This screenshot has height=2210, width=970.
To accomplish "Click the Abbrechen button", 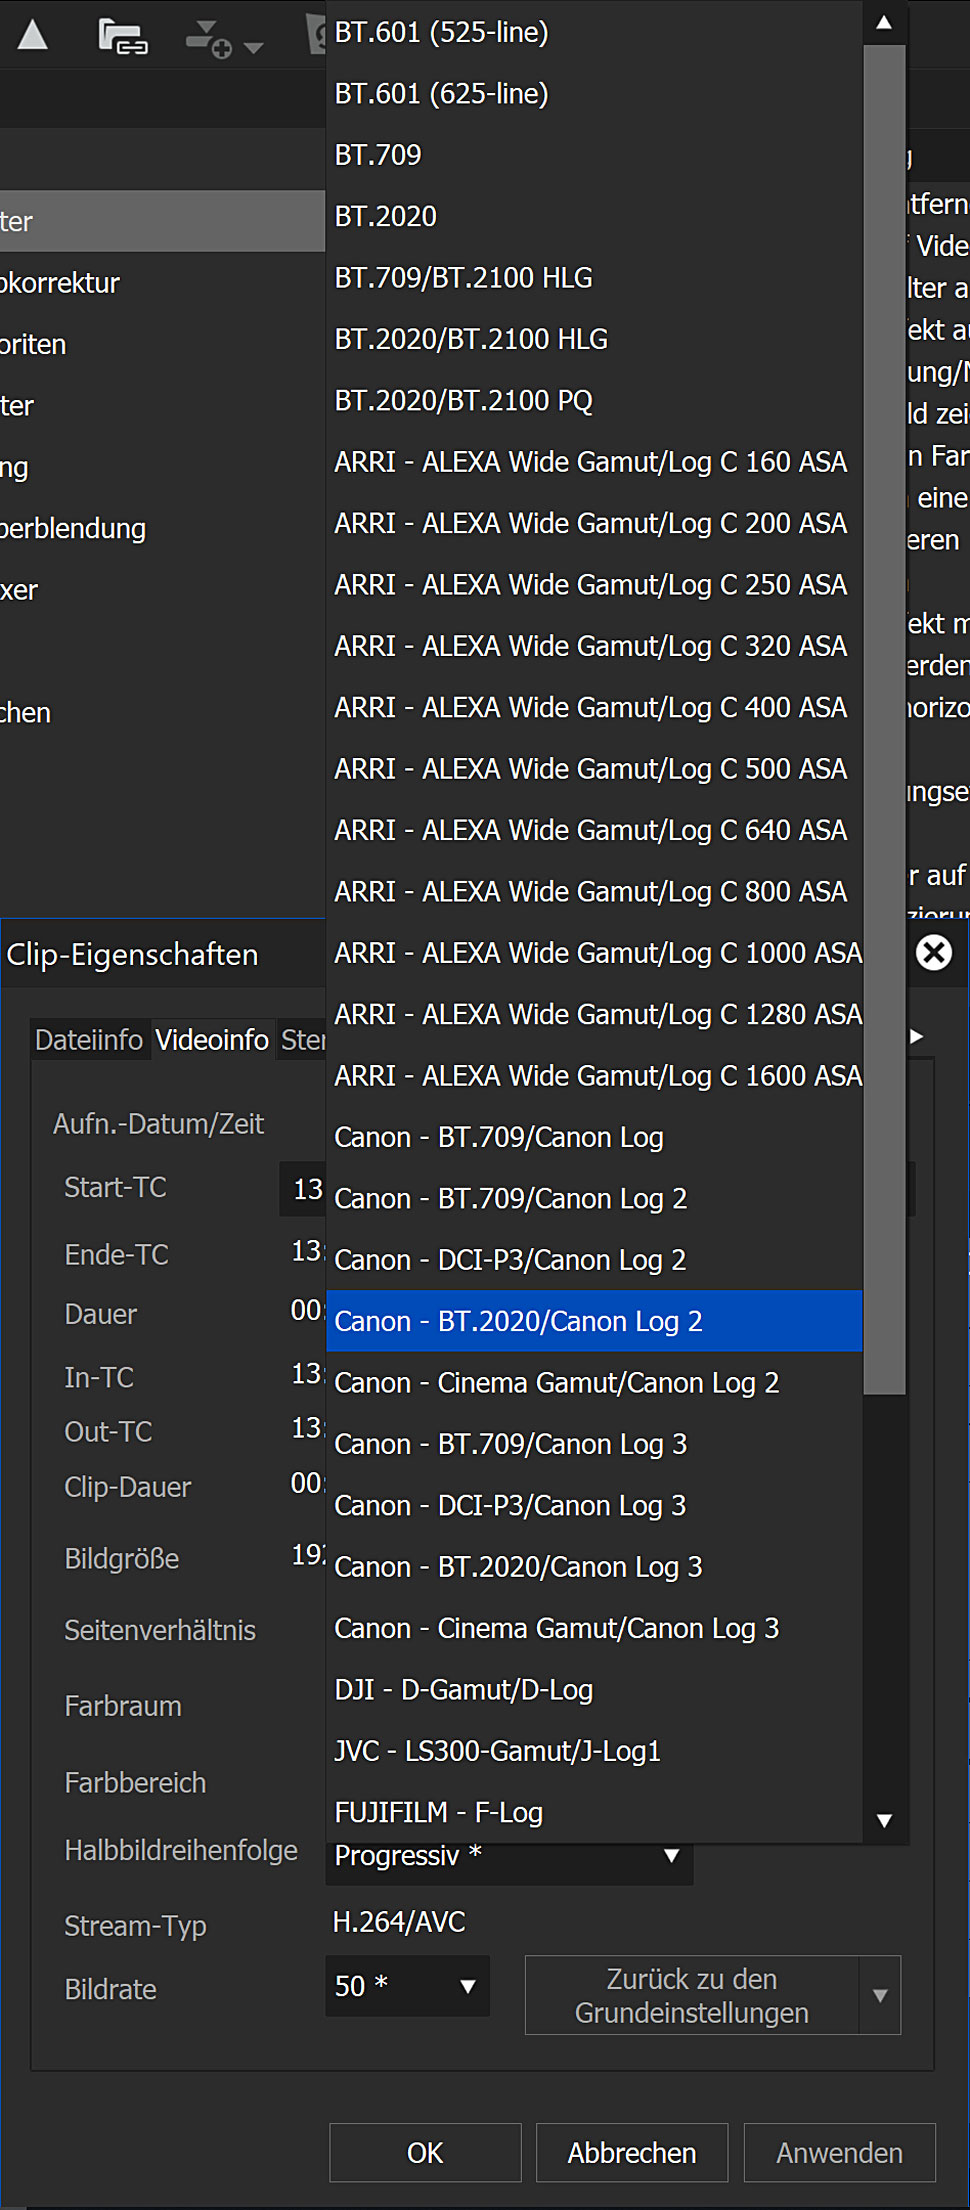I will click(632, 2153).
